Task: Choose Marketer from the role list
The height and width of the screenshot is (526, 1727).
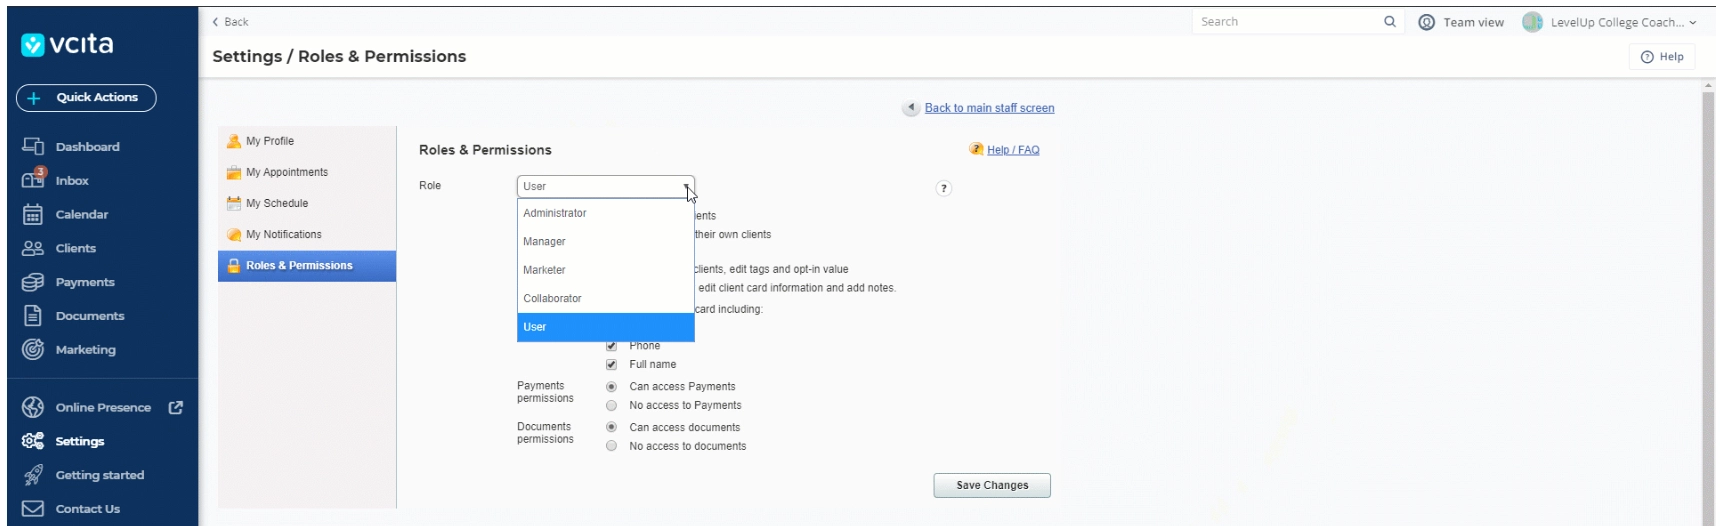Action: click(x=544, y=270)
